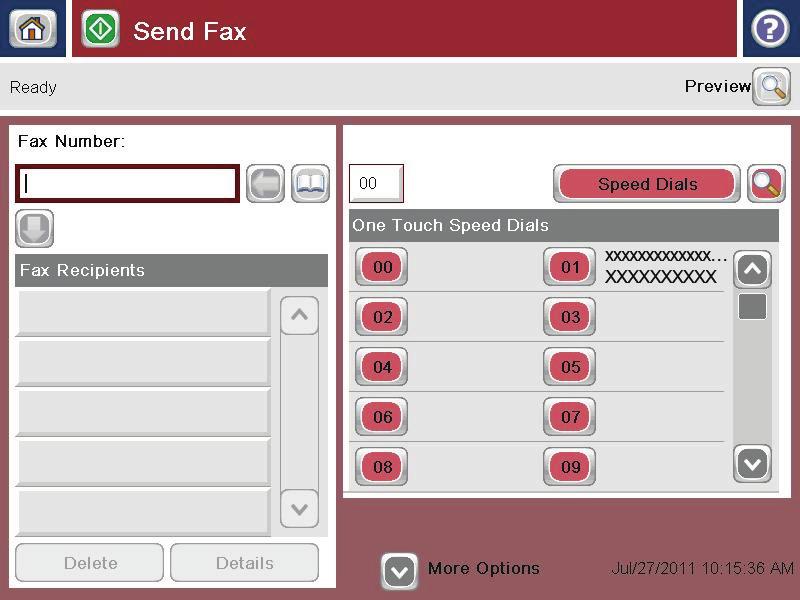Select the fourth Fax Recipients row

143,462
